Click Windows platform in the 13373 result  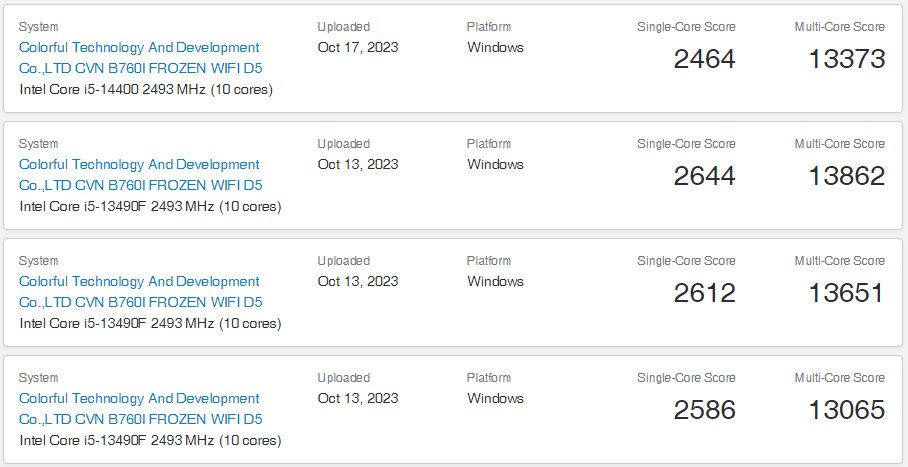tap(495, 47)
